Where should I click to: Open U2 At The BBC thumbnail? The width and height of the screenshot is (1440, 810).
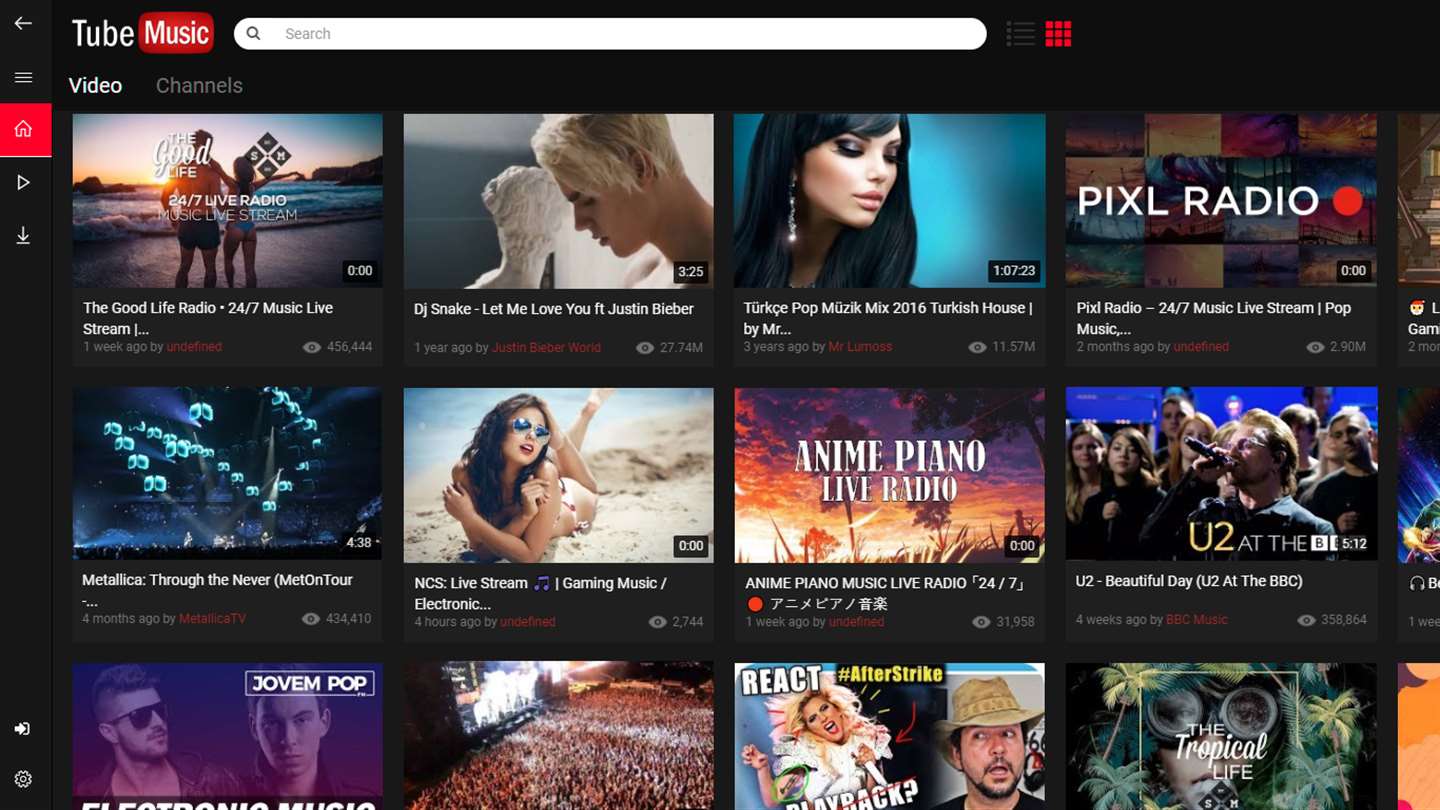click(x=1221, y=473)
